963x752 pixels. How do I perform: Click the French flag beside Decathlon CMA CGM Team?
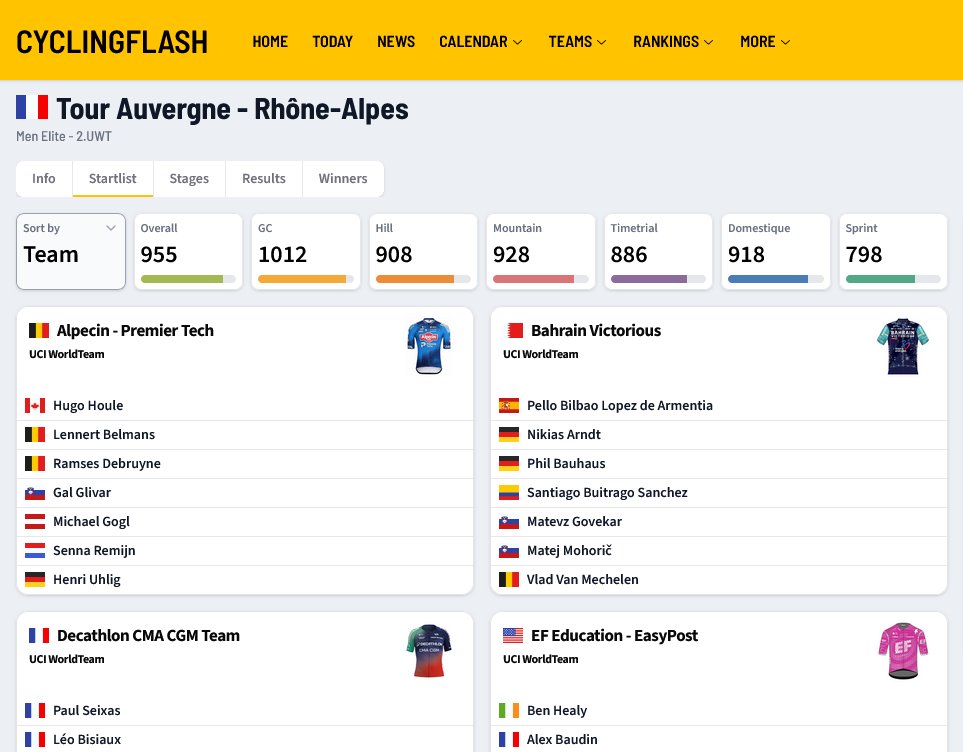39,635
